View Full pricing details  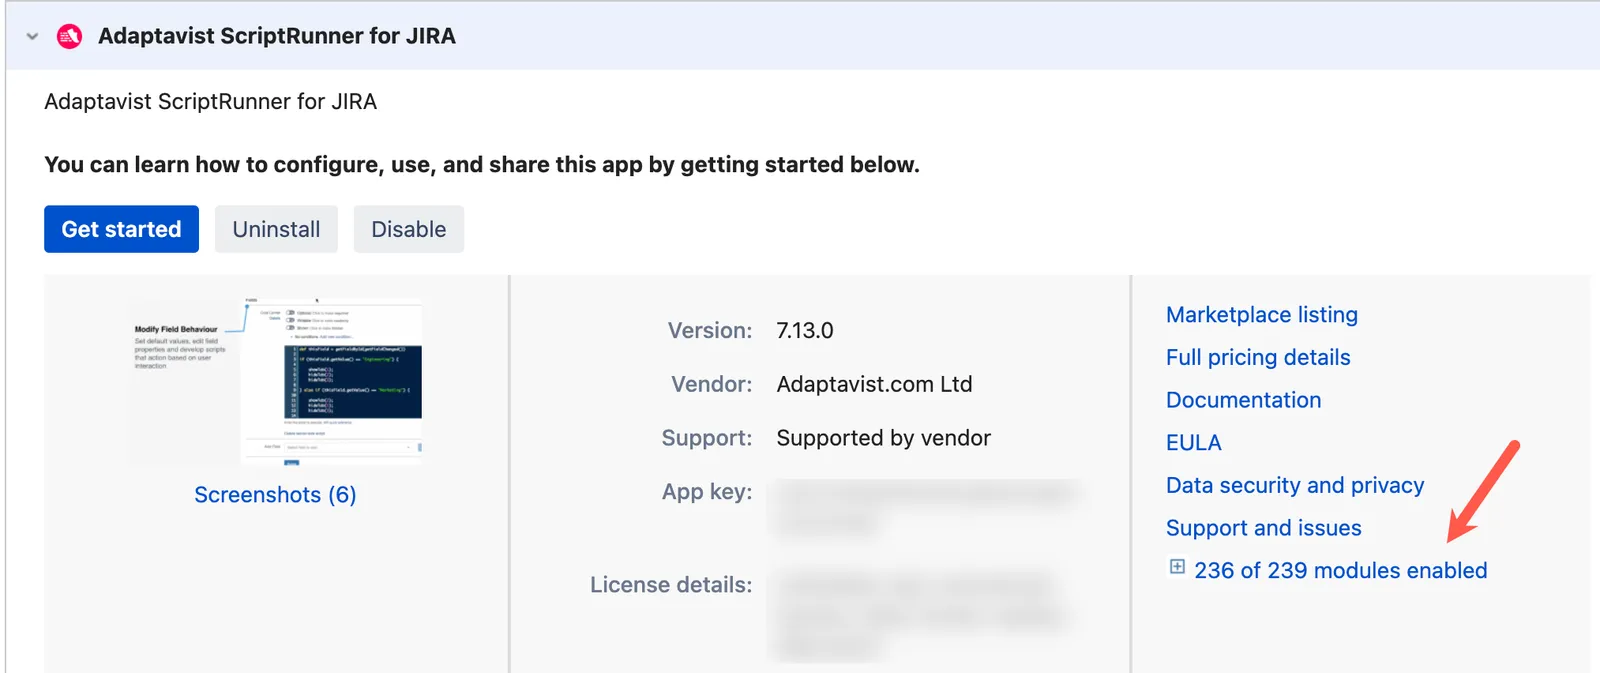pos(1258,358)
